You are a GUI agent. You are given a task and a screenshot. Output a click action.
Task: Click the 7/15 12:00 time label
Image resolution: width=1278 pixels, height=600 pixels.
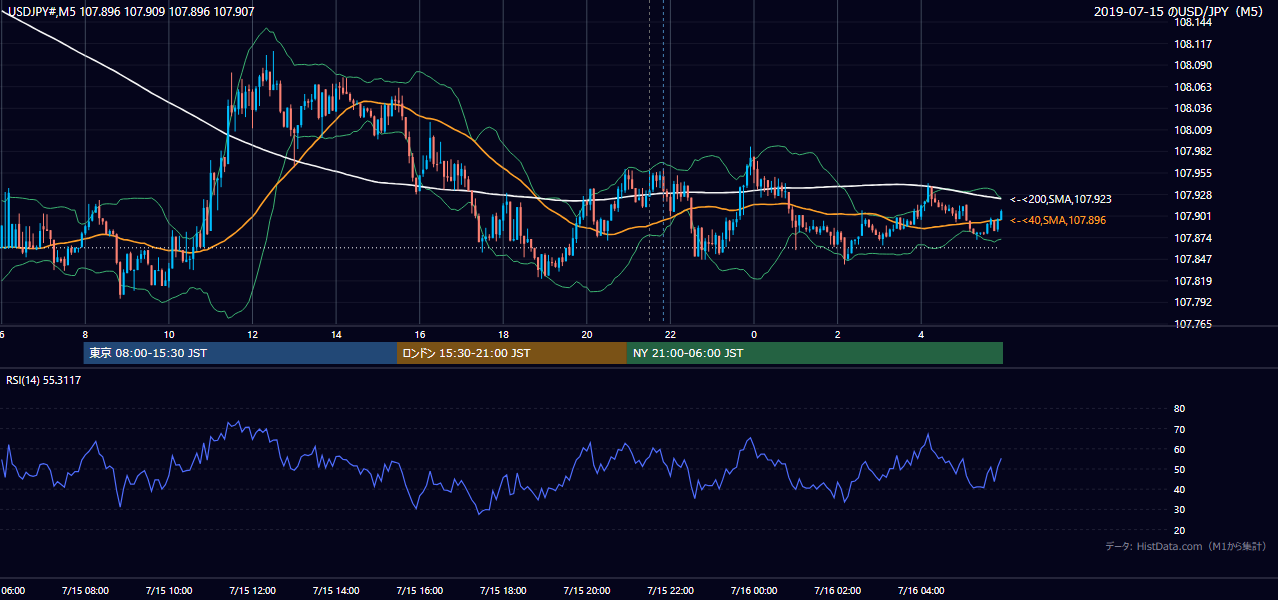click(252, 590)
